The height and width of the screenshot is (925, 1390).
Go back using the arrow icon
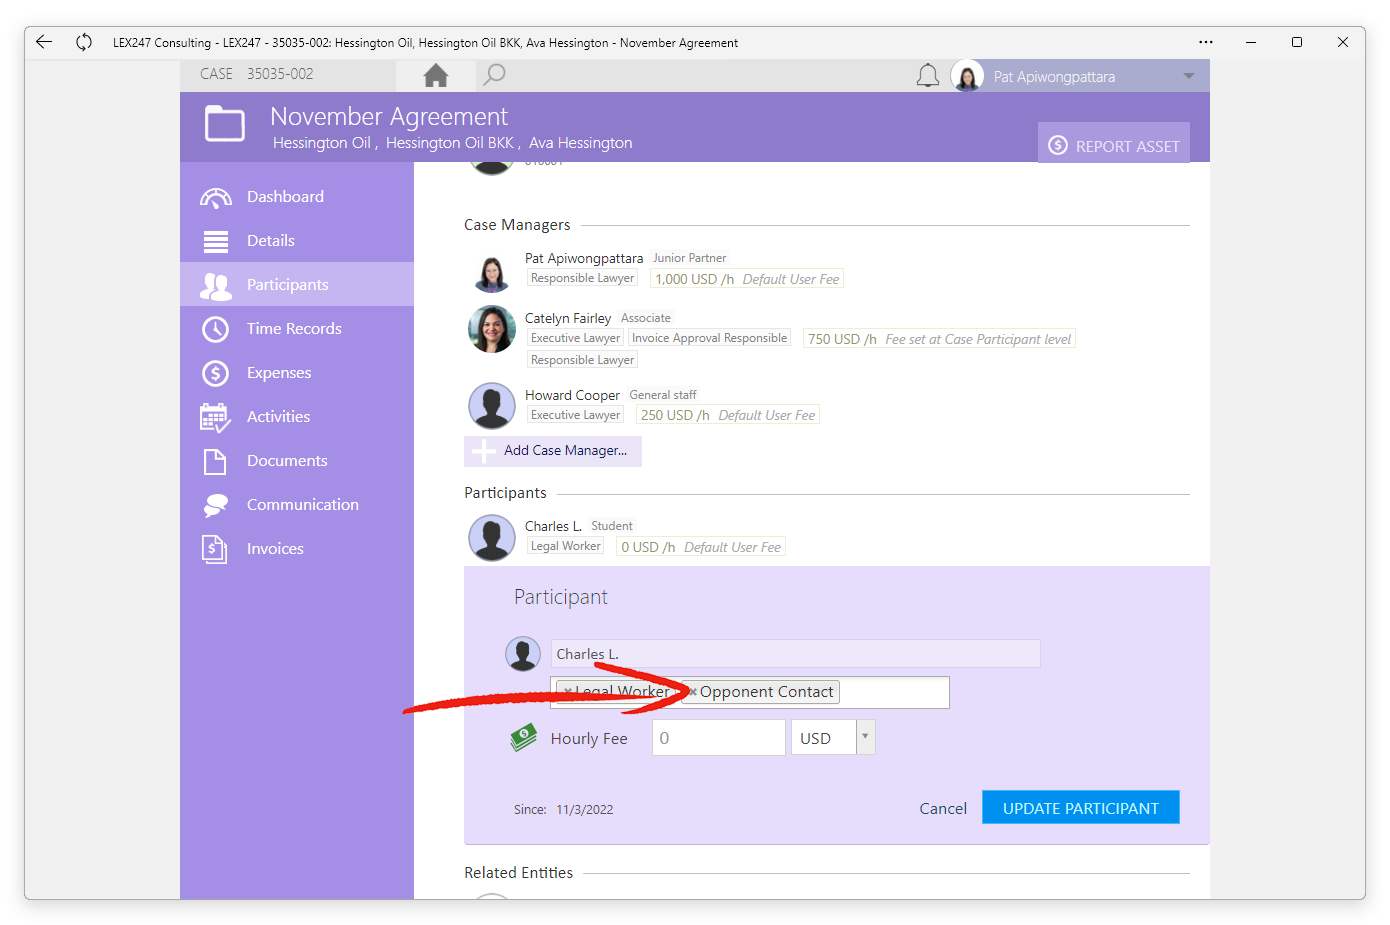tap(44, 42)
